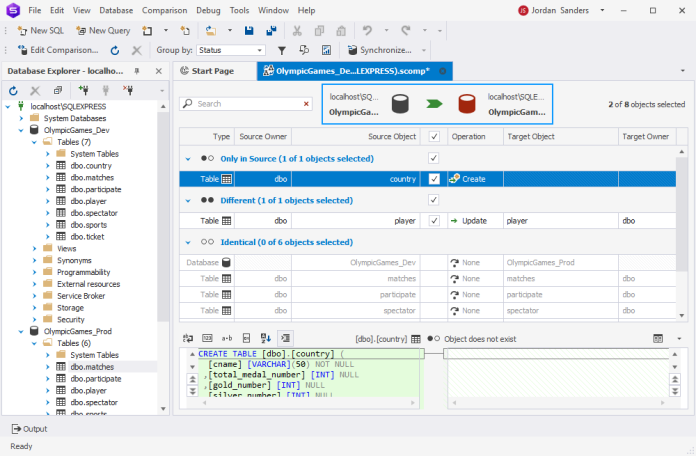Click the Undo arrow icon
Screen dimensions: 696x456
tap(368, 31)
